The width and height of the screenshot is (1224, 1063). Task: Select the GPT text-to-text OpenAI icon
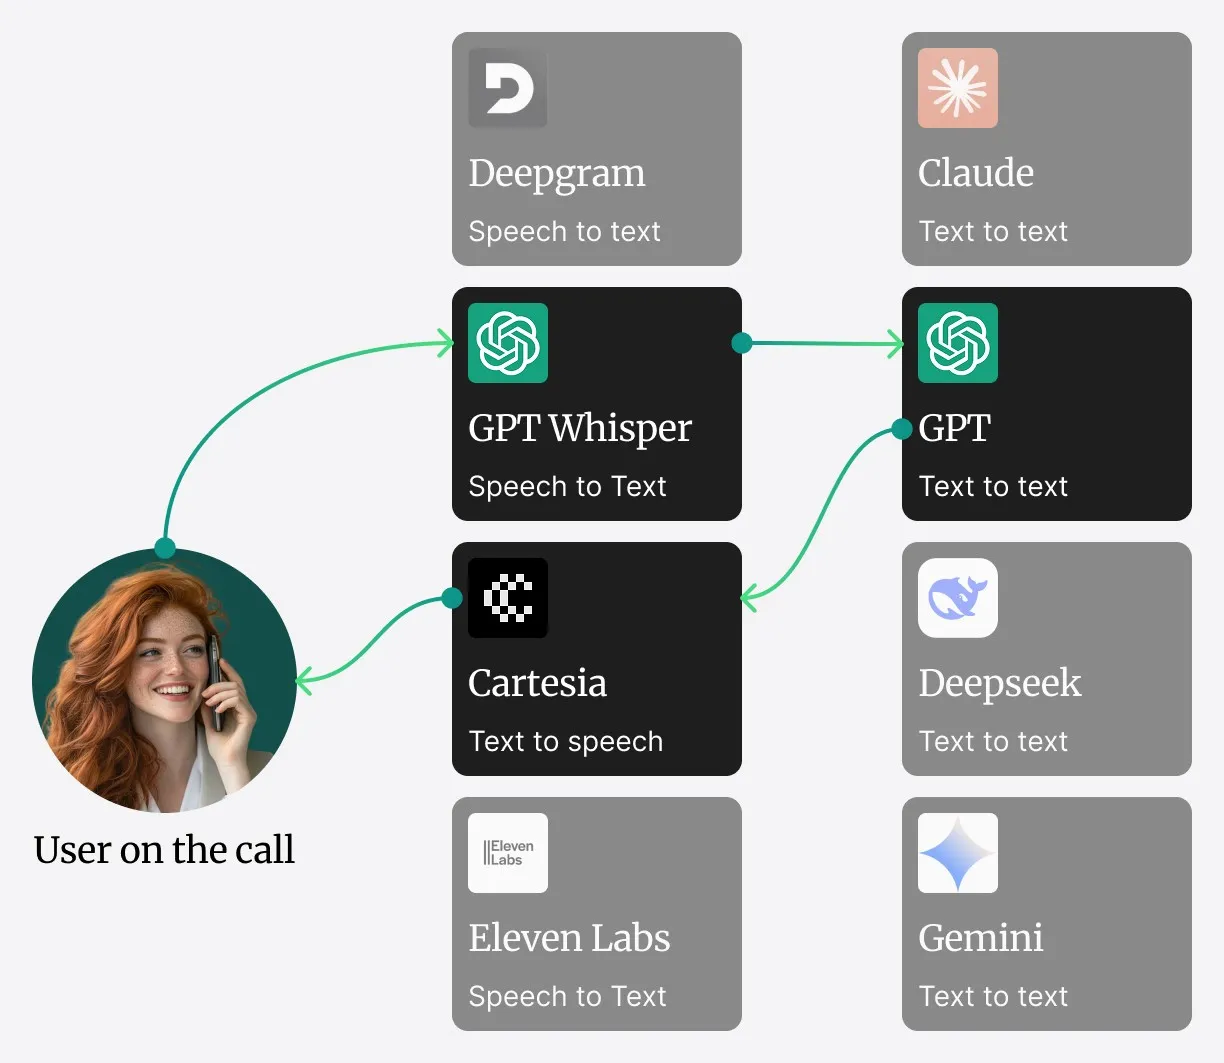click(x=957, y=343)
